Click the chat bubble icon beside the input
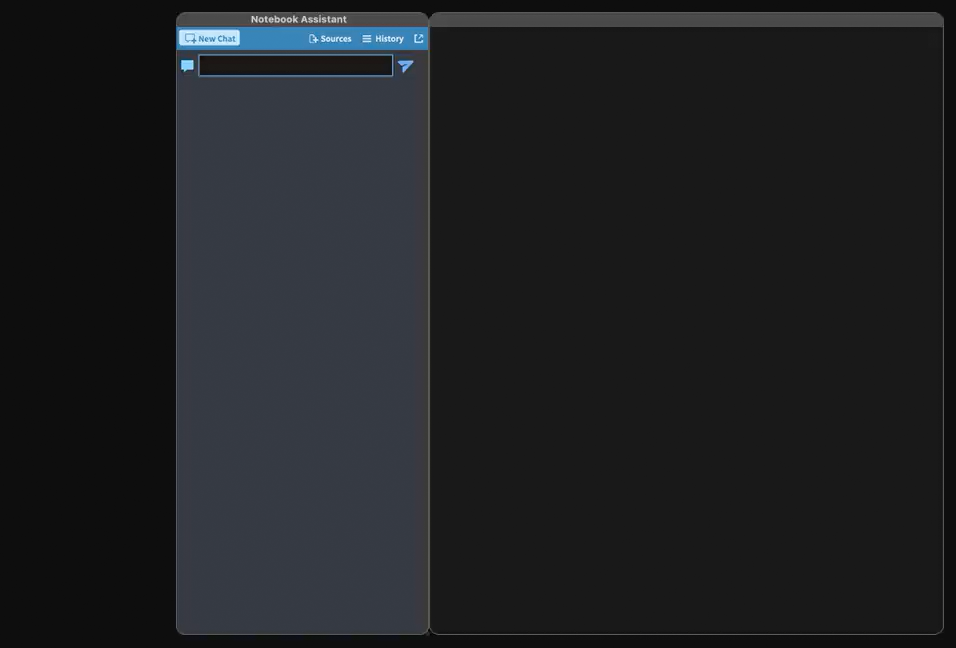The width and height of the screenshot is (956, 648). tap(187, 66)
